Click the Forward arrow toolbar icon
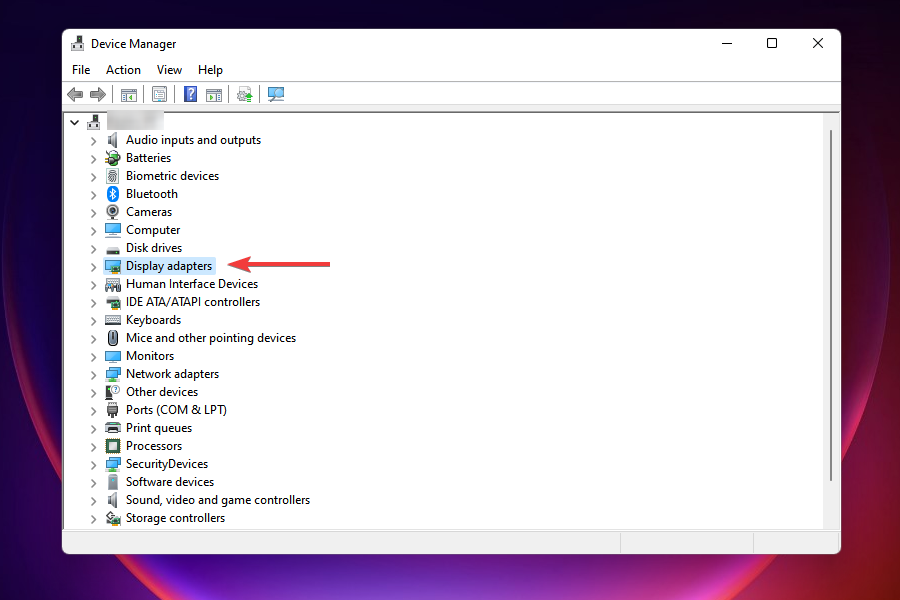The width and height of the screenshot is (900, 600). (97, 94)
